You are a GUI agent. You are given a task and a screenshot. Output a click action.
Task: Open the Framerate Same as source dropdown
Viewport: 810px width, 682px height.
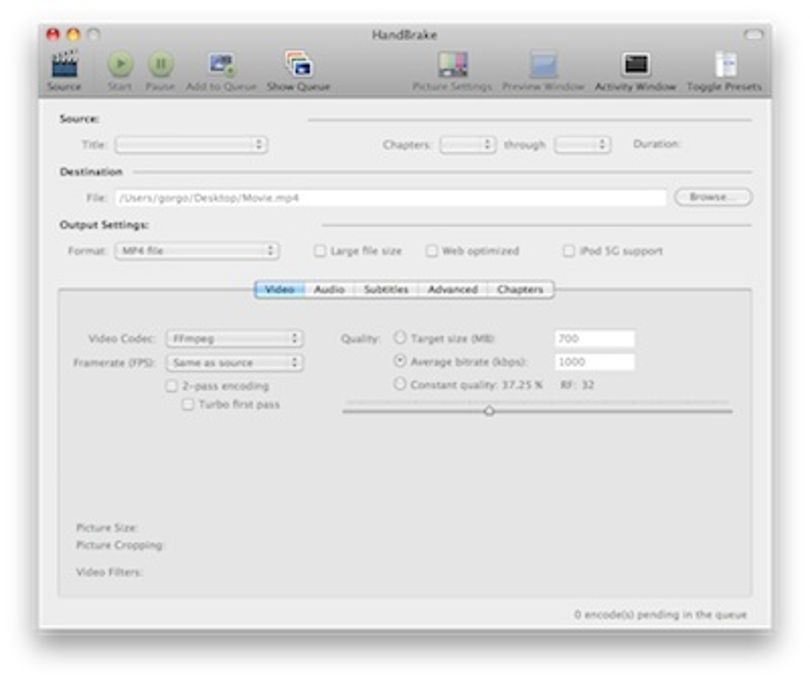[x=235, y=363]
